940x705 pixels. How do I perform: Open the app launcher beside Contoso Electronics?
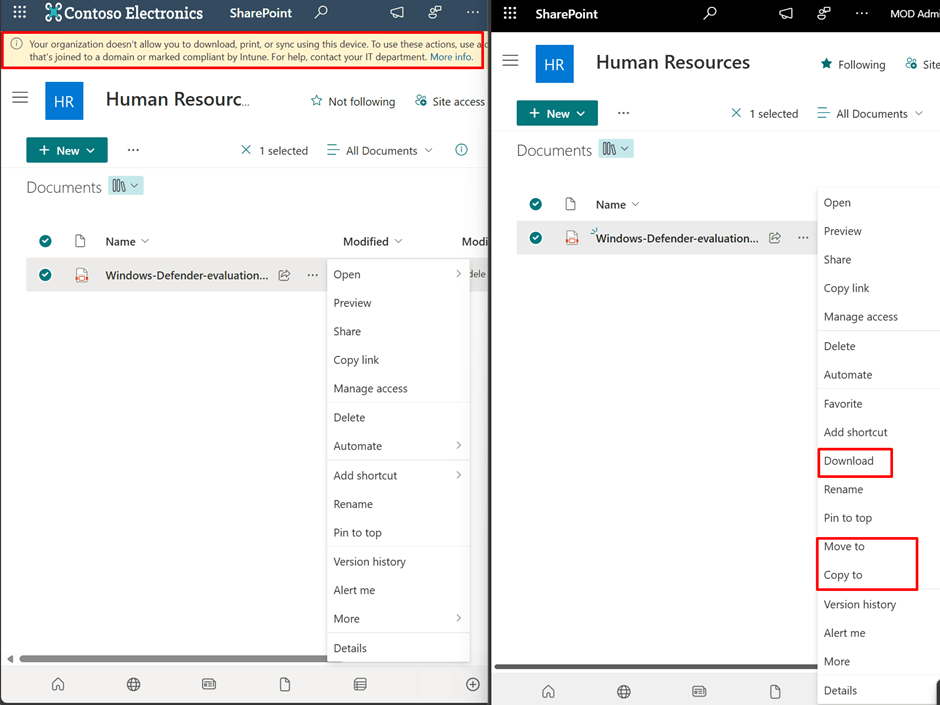20,13
